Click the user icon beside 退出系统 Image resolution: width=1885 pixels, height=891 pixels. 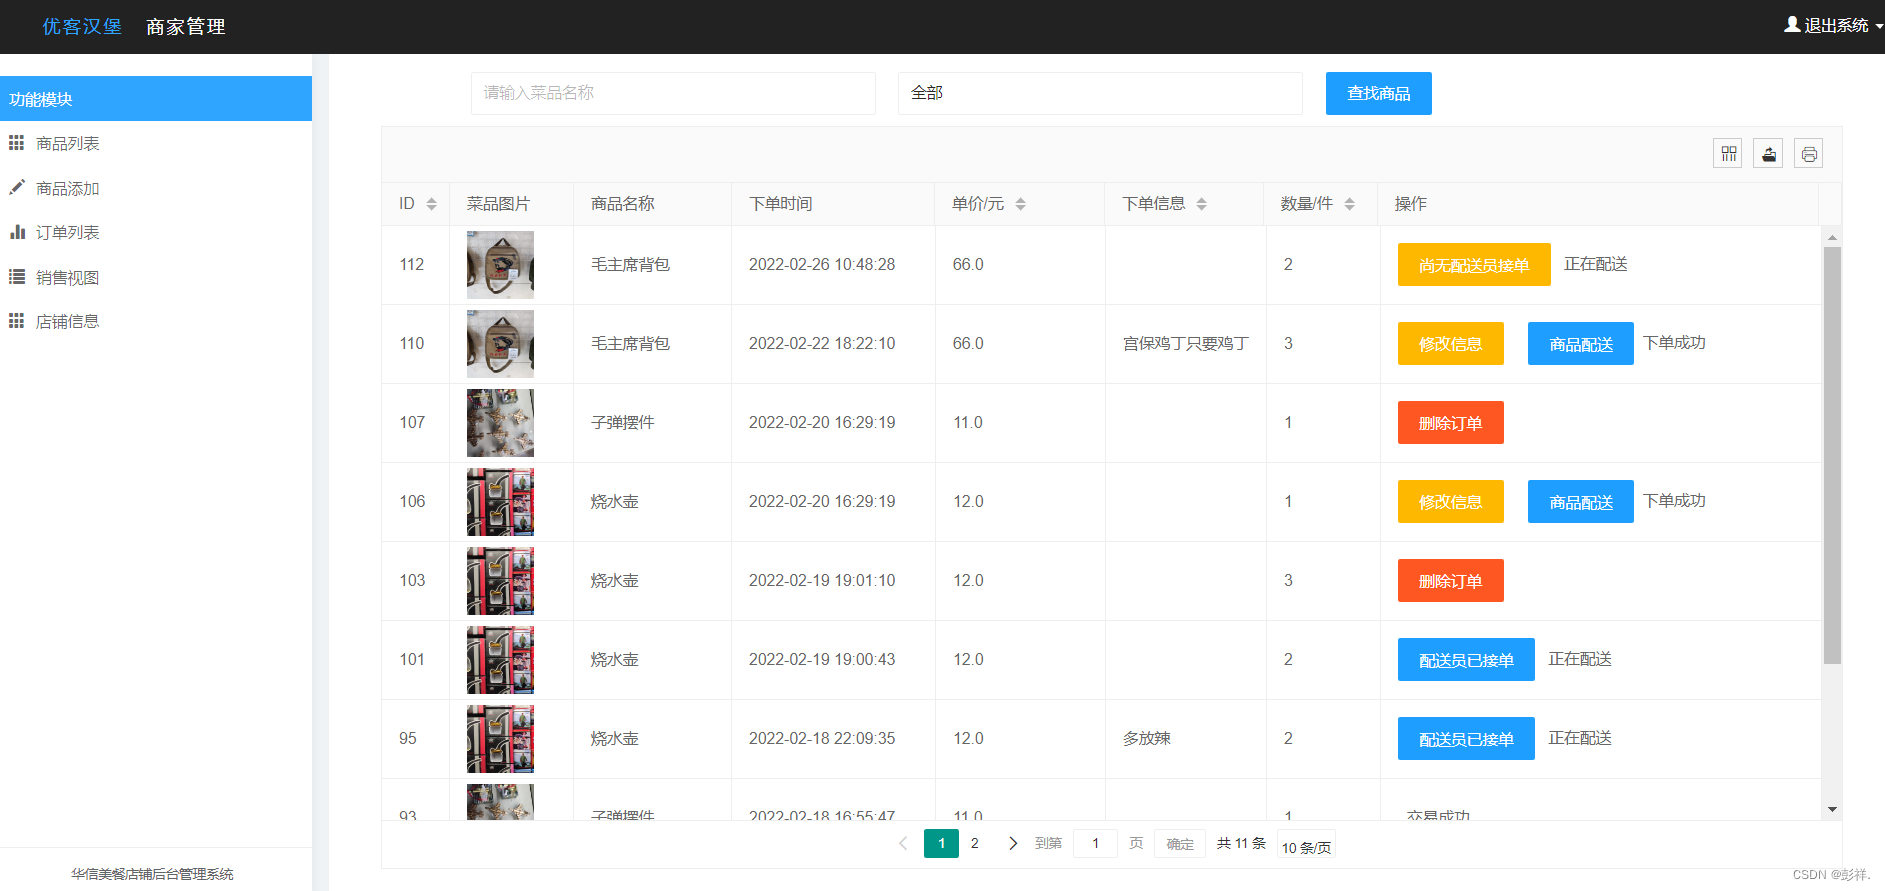pos(1792,24)
